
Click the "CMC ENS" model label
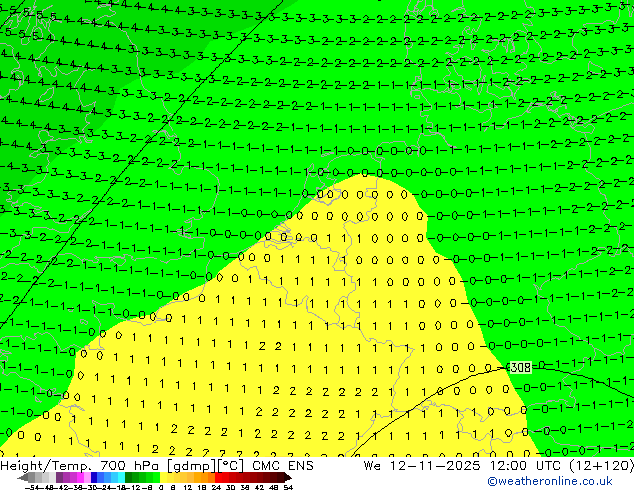coord(283,466)
